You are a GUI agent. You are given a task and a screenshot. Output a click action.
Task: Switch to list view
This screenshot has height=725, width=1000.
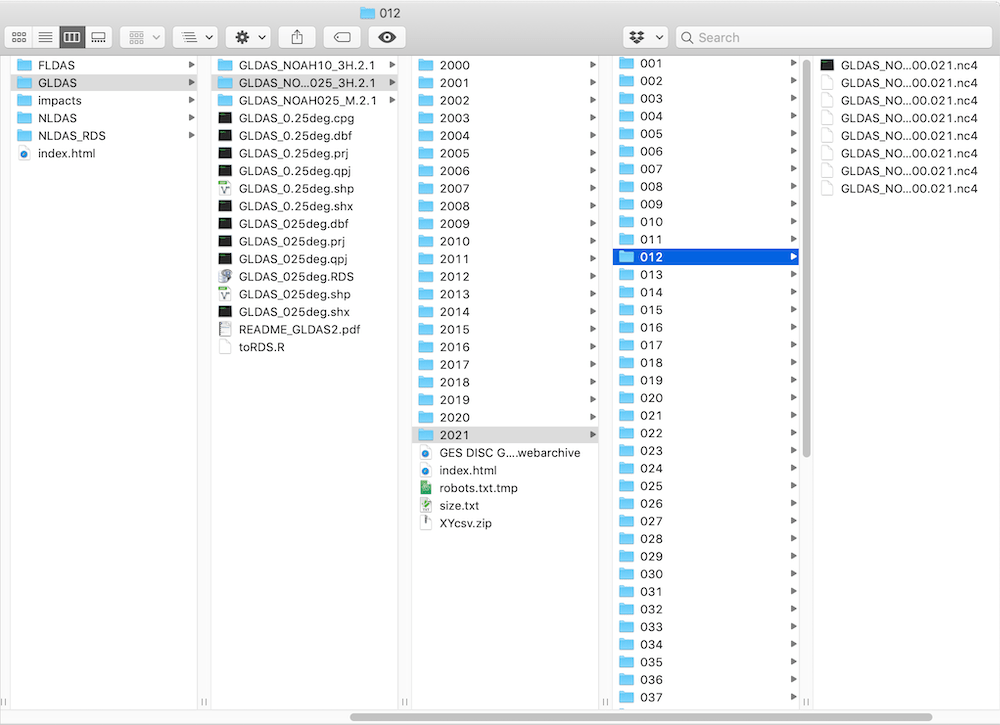pyautogui.click(x=45, y=37)
